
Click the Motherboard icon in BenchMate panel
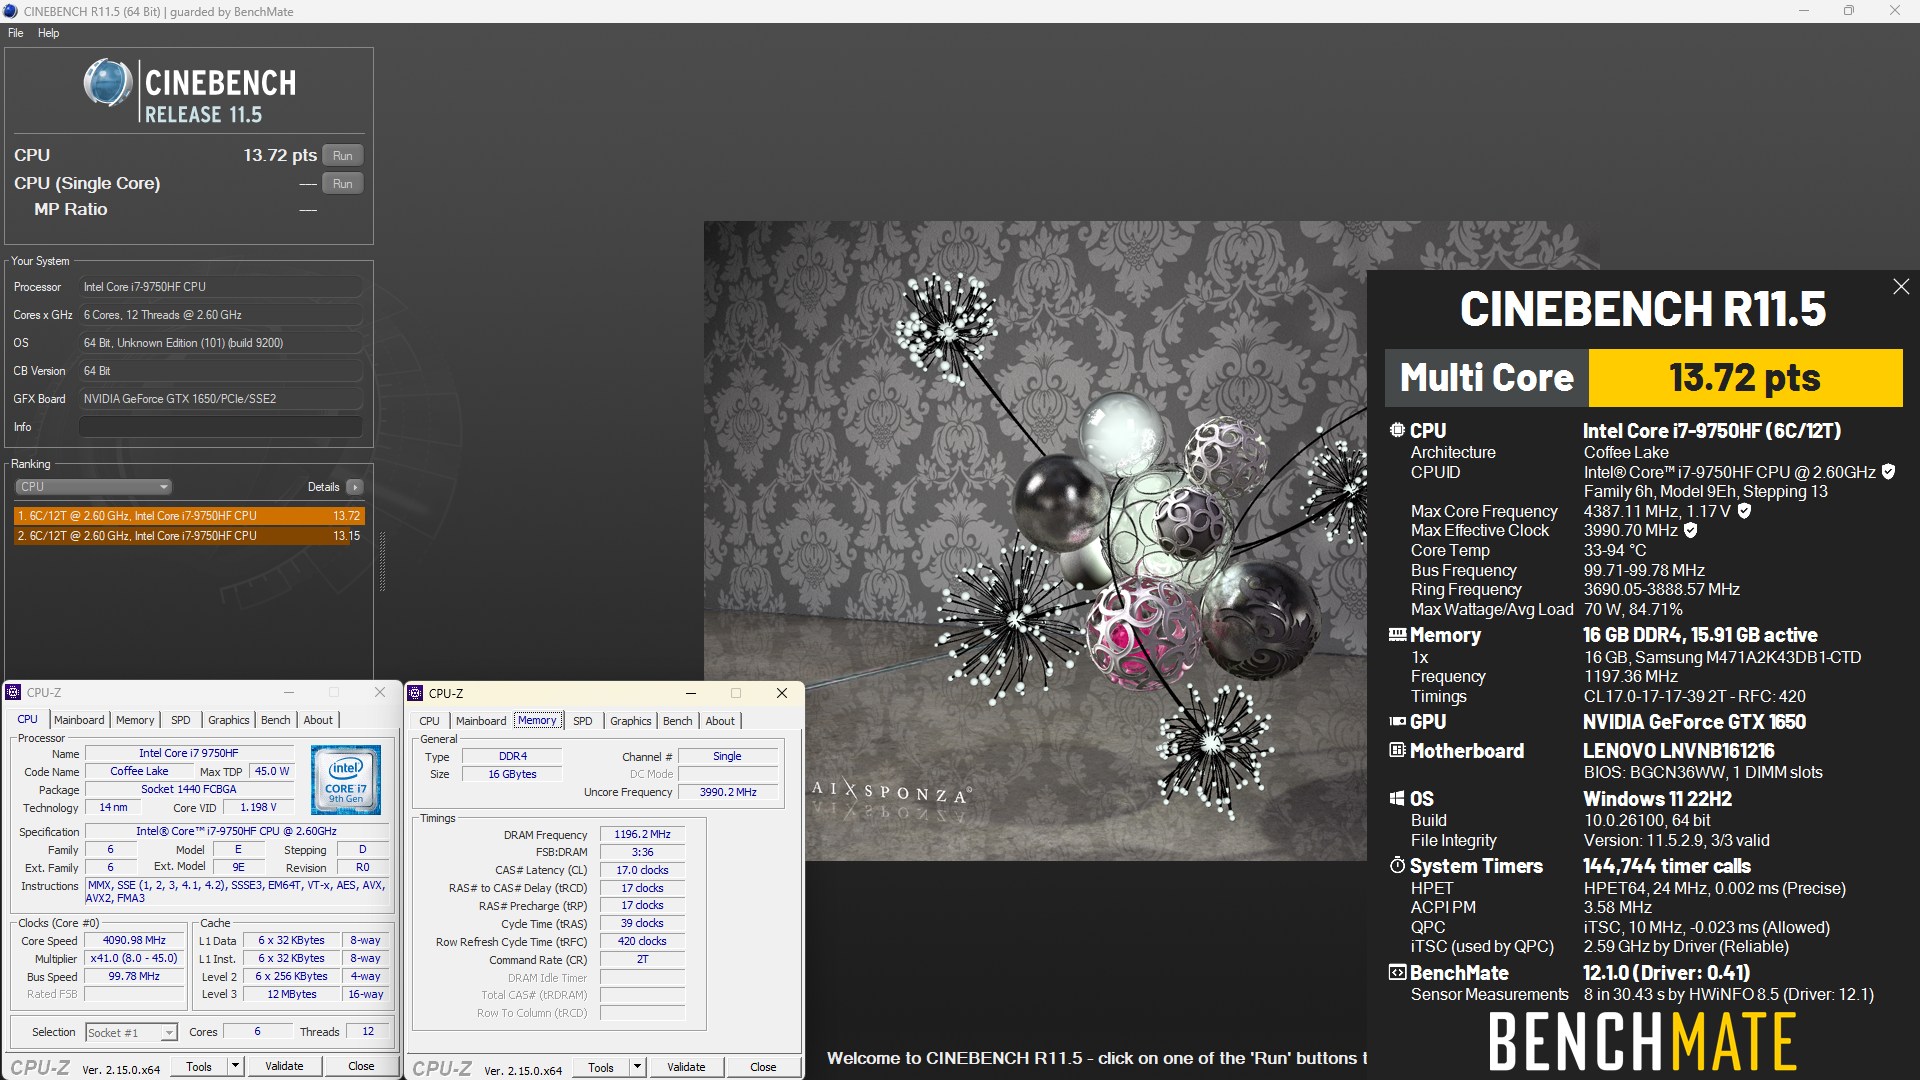[x=1397, y=751]
